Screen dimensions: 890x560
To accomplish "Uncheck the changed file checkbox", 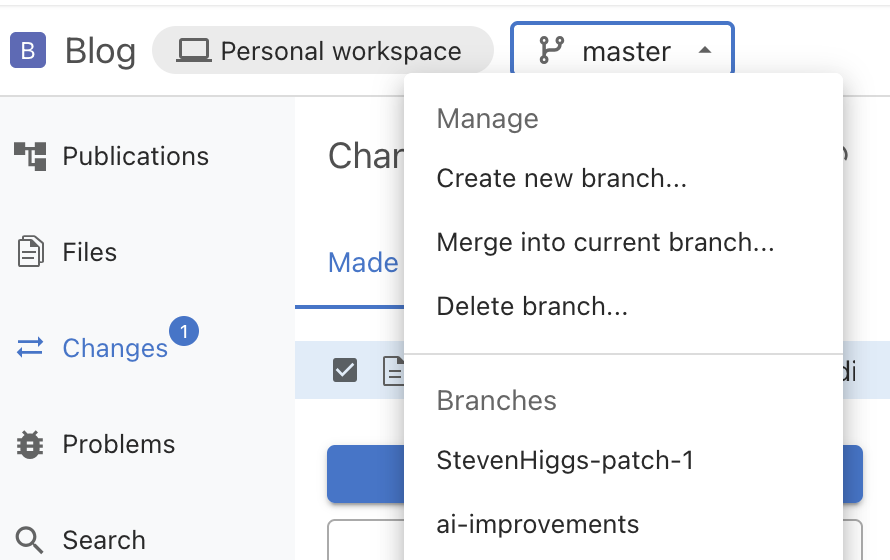I will pyautogui.click(x=345, y=371).
